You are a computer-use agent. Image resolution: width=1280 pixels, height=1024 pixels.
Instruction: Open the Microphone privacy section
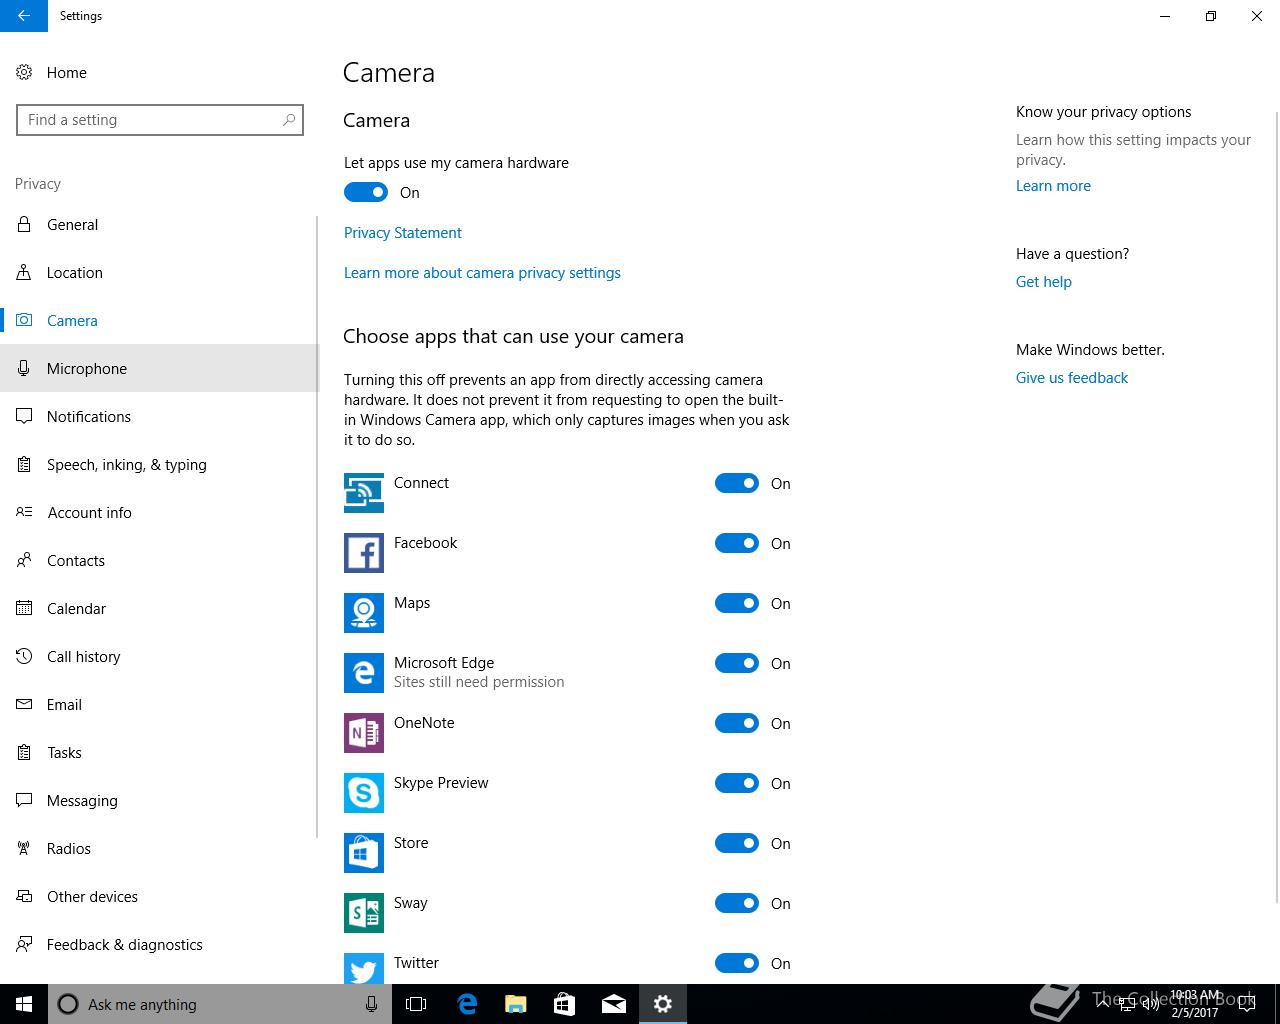pos(158,368)
